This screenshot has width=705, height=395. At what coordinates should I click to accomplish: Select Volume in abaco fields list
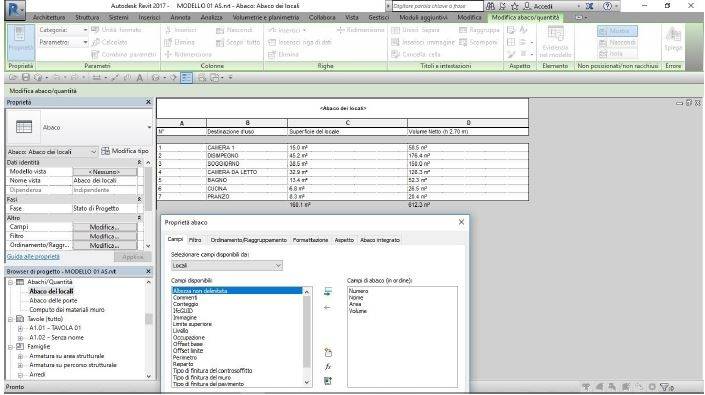click(x=358, y=311)
